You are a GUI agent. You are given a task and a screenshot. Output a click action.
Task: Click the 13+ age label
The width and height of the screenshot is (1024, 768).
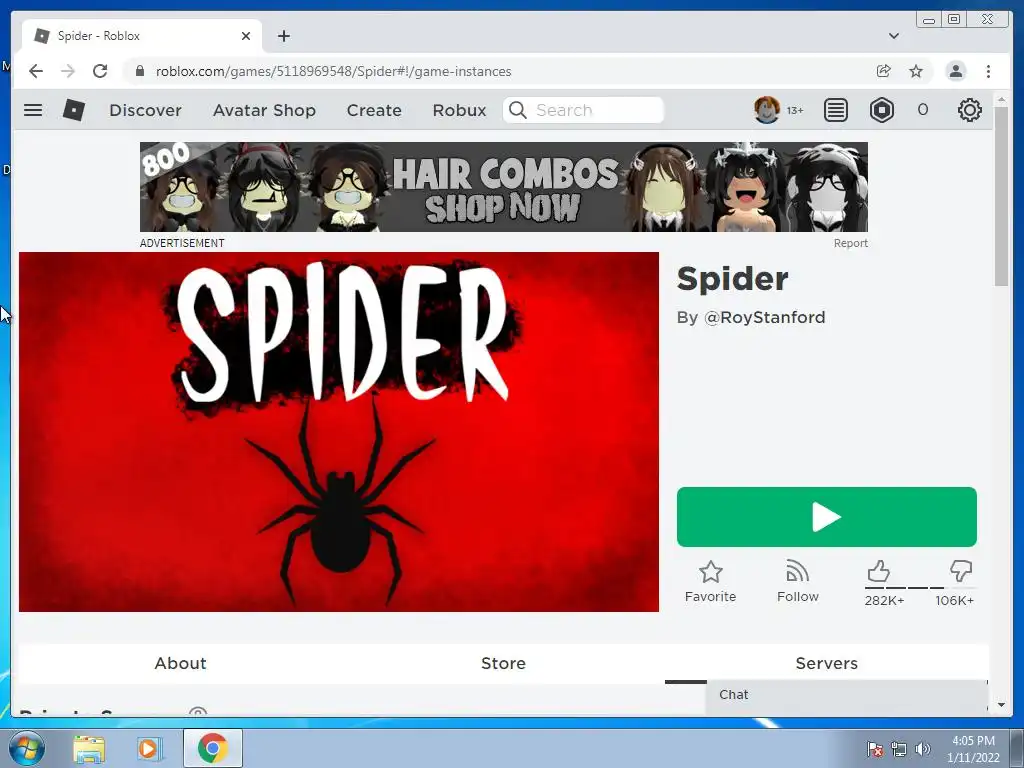[x=795, y=110]
